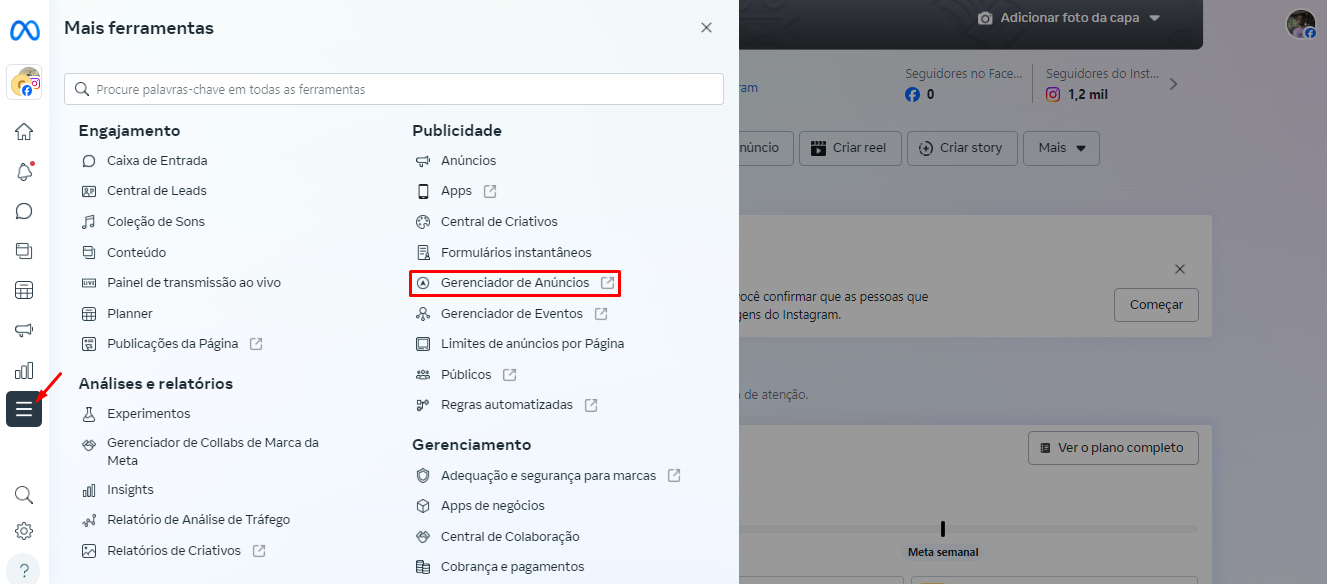This screenshot has width=1327, height=584.
Task: Open notifications bell icon
Action: tap(24, 171)
